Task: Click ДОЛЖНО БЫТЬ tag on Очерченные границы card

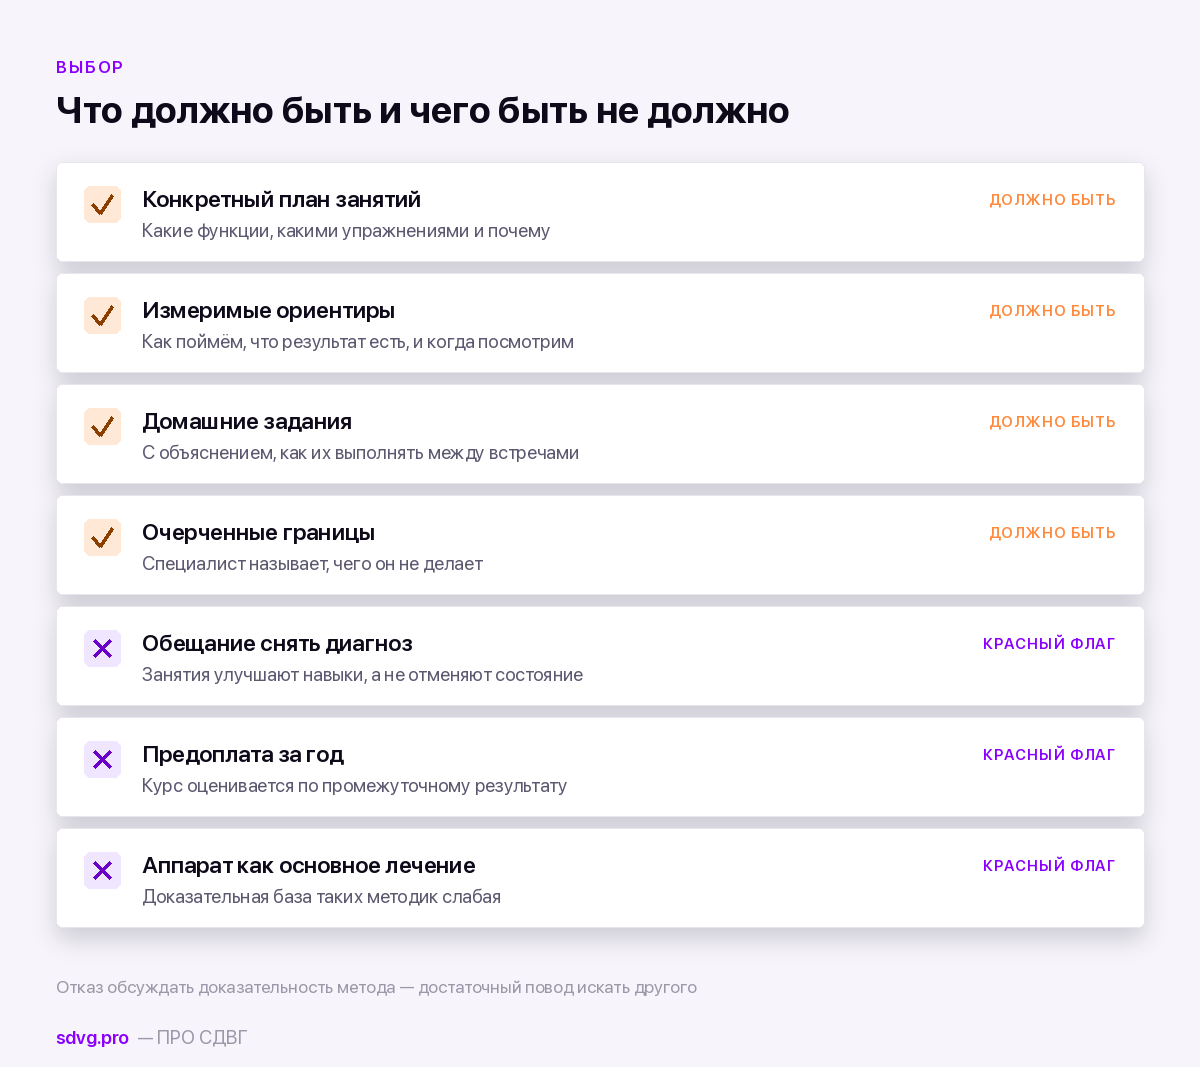Action: [1052, 533]
